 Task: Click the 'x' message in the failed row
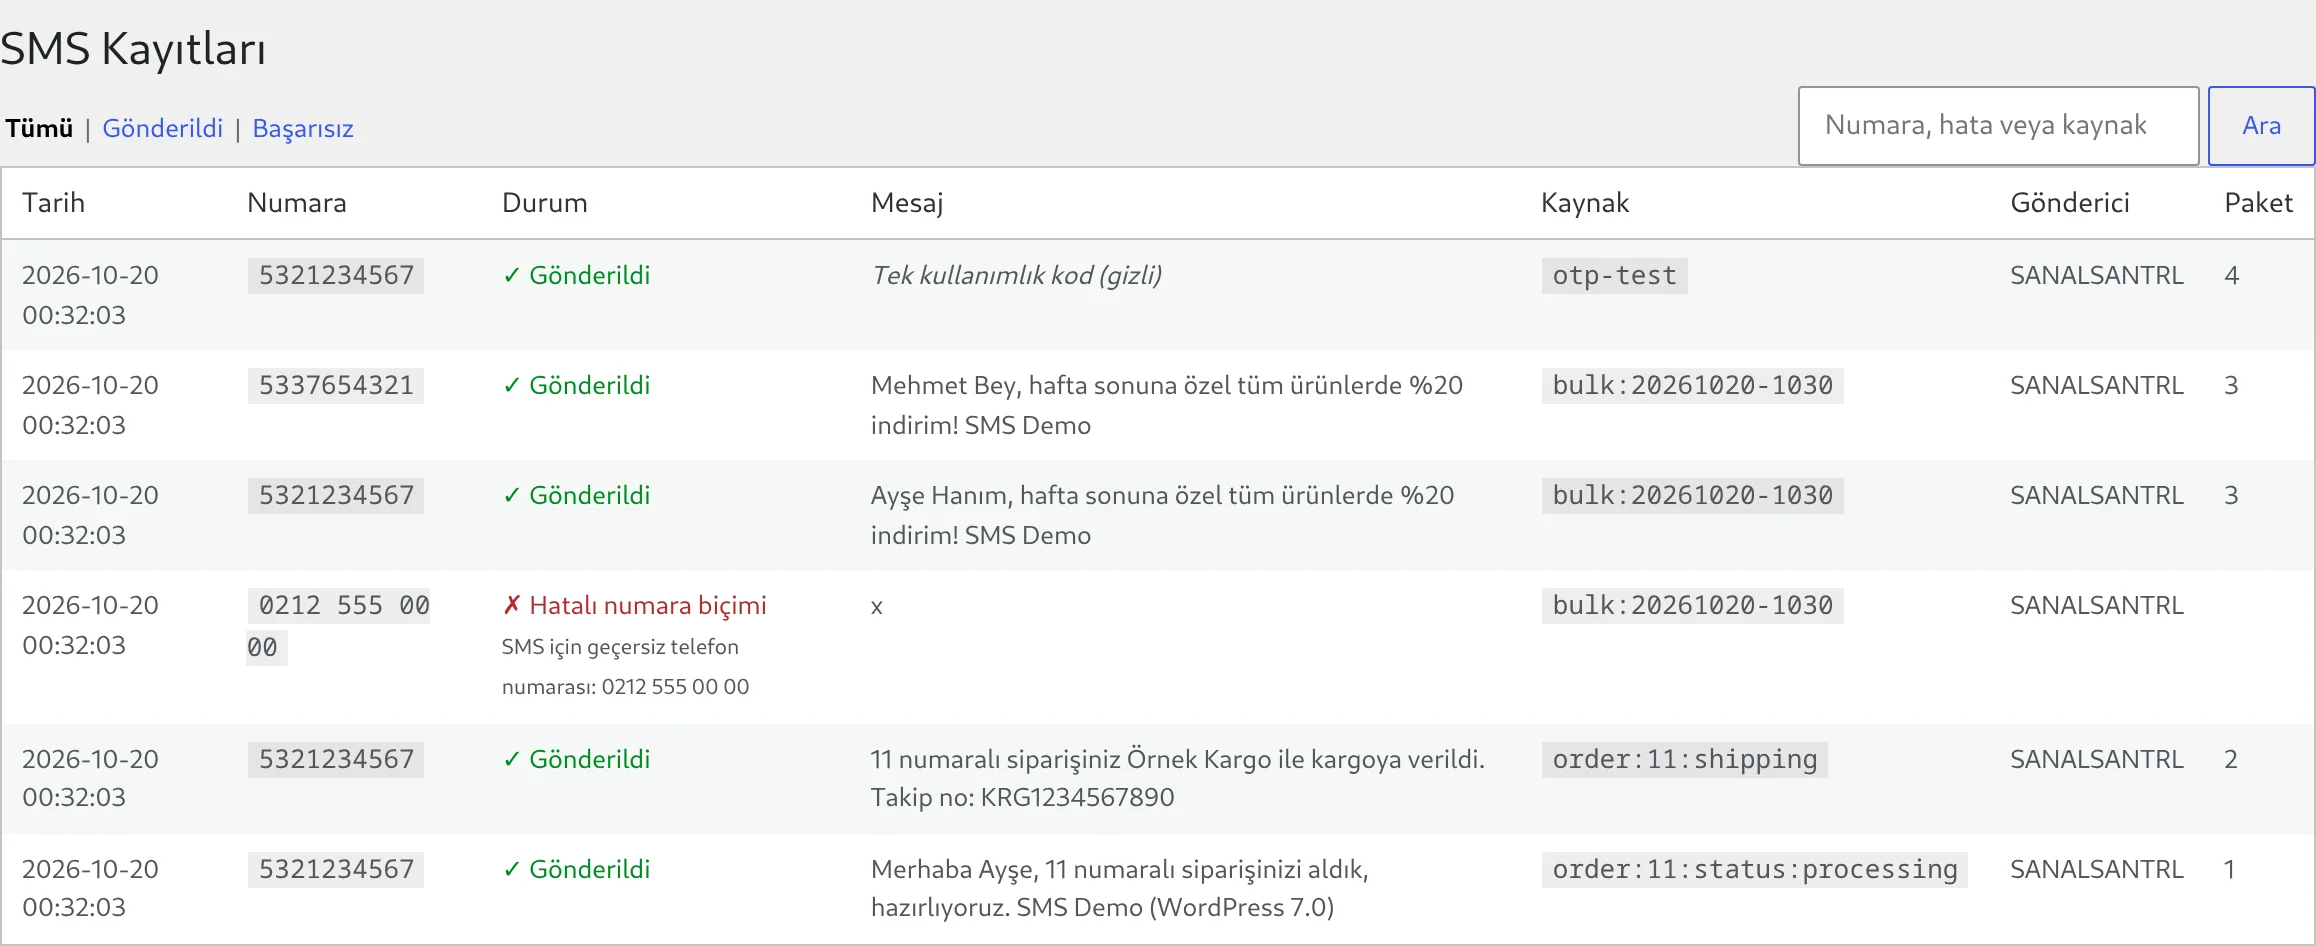point(877,607)
